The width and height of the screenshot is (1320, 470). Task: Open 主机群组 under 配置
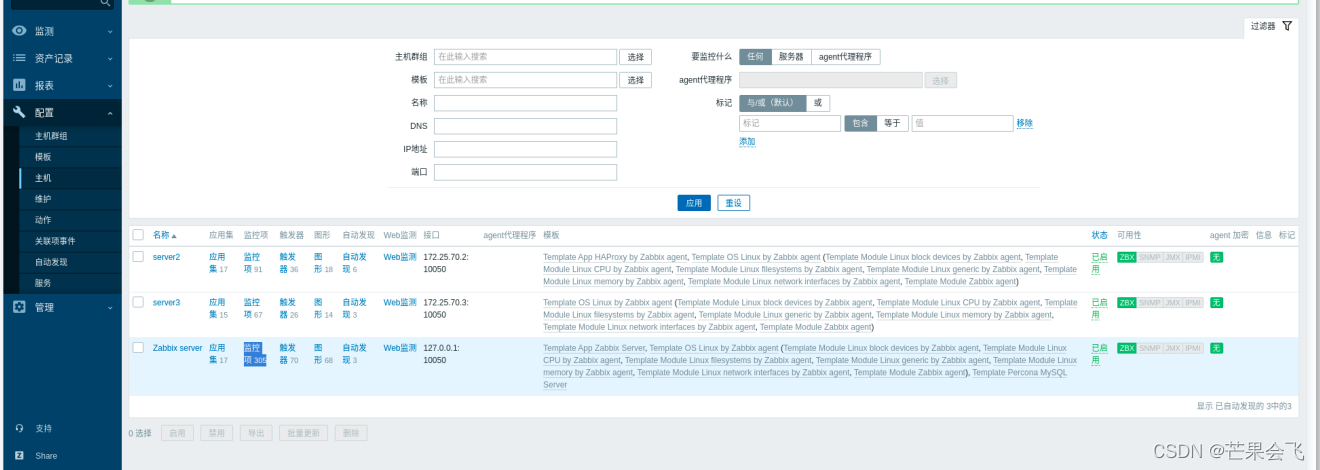click(51, 136)
